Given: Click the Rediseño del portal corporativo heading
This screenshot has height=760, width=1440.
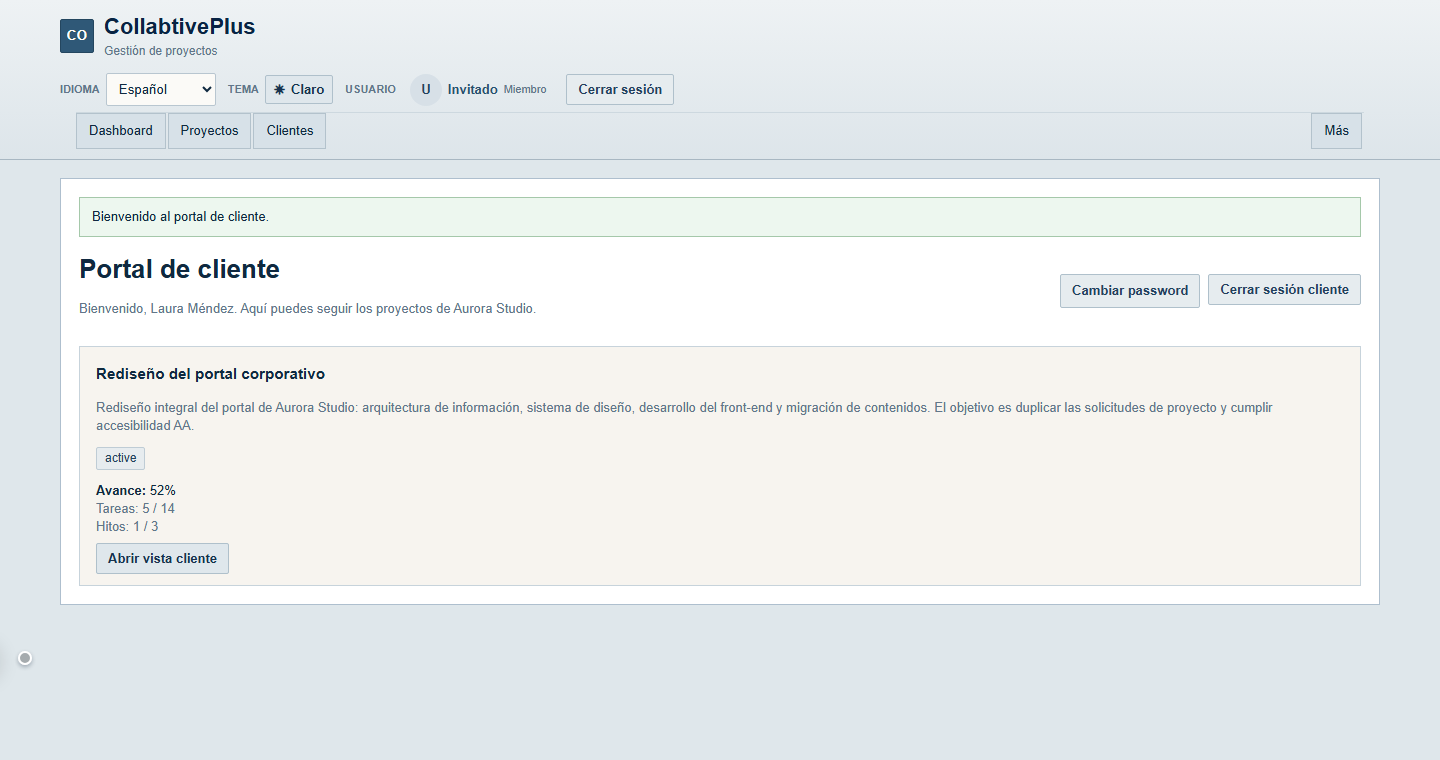Looking at the screenshot, I should [210, 374].
